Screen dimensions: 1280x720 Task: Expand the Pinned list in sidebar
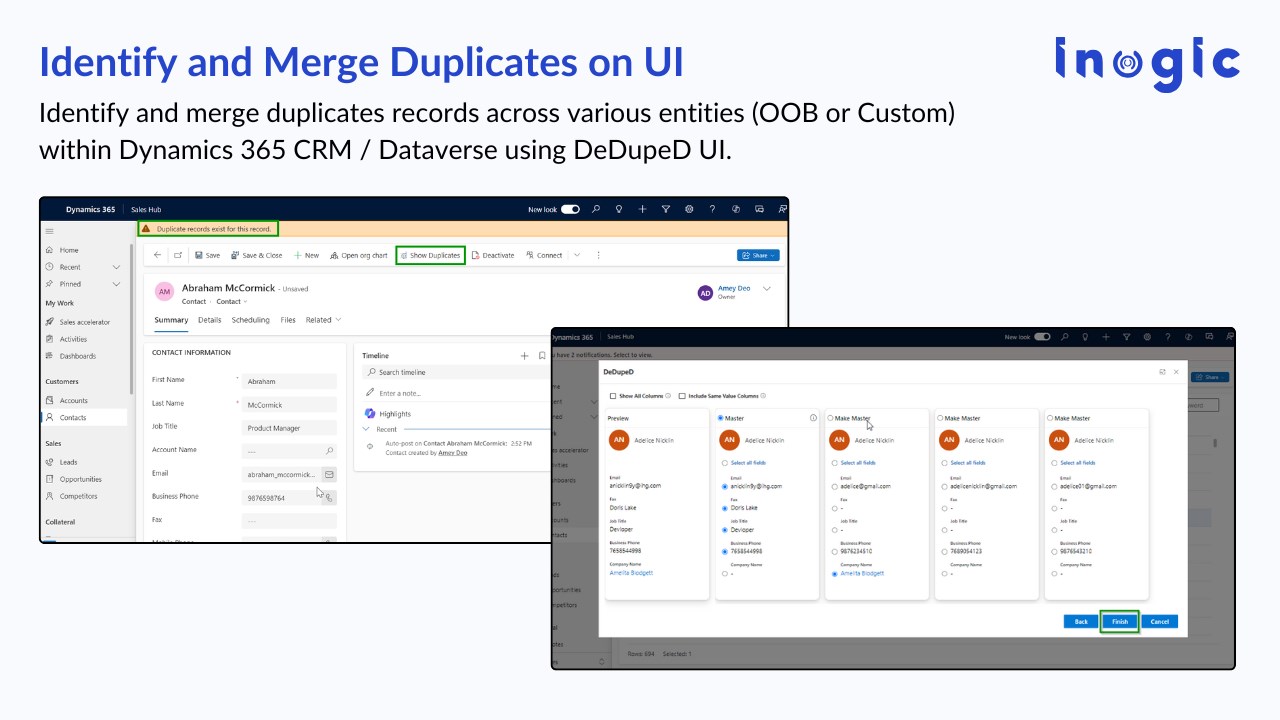[x=116, y=284]
